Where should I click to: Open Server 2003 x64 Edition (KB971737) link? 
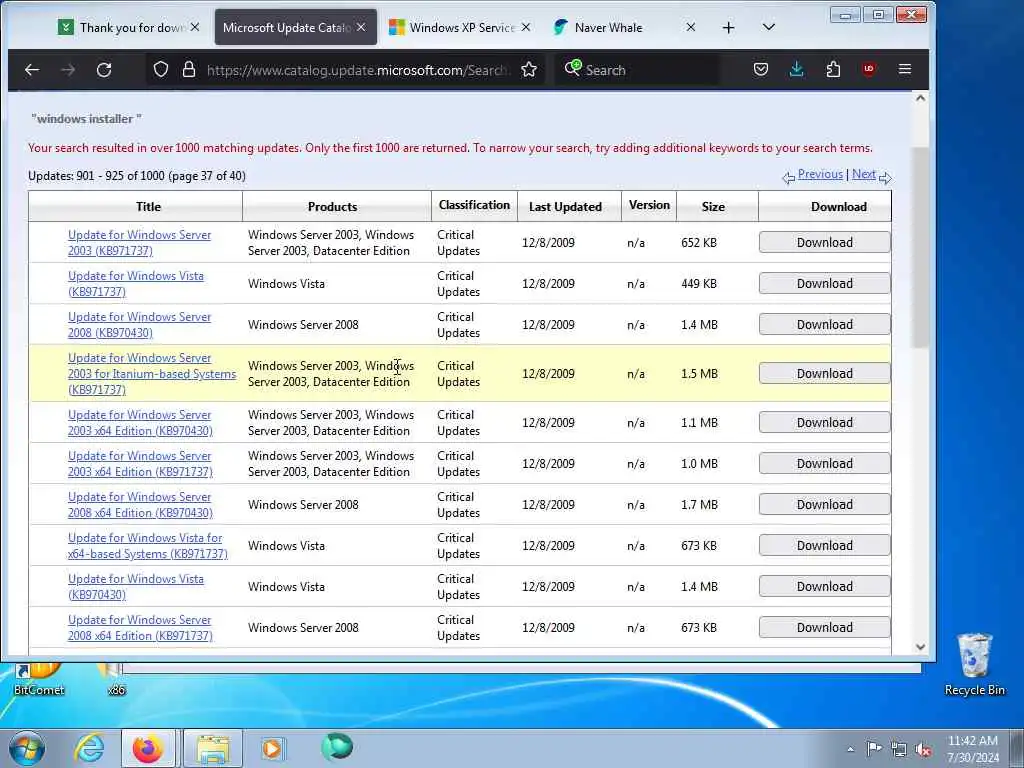pyautogui.click(x=140, y=464)
